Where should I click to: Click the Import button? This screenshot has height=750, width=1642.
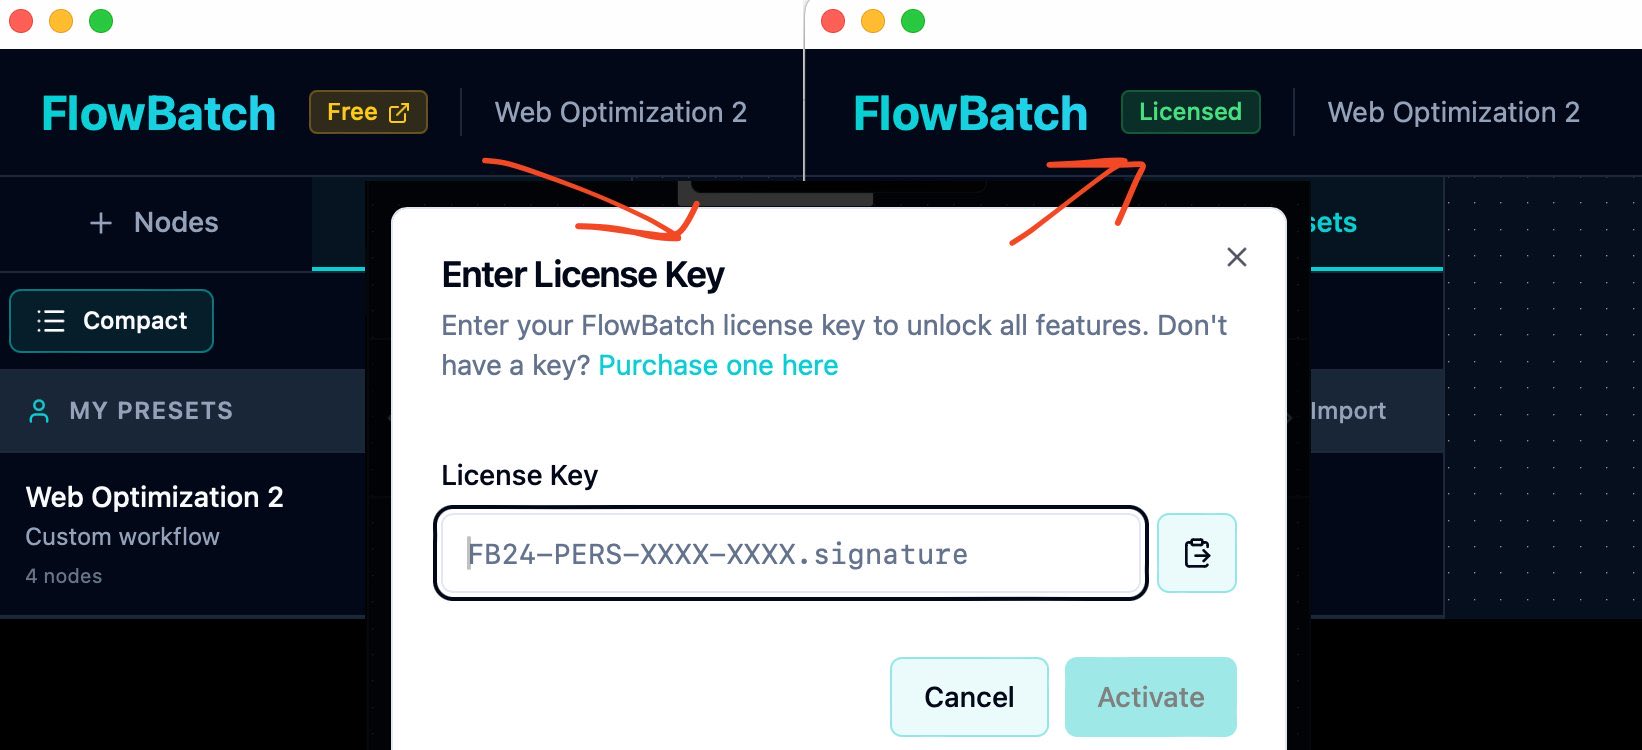(1348, 410)
